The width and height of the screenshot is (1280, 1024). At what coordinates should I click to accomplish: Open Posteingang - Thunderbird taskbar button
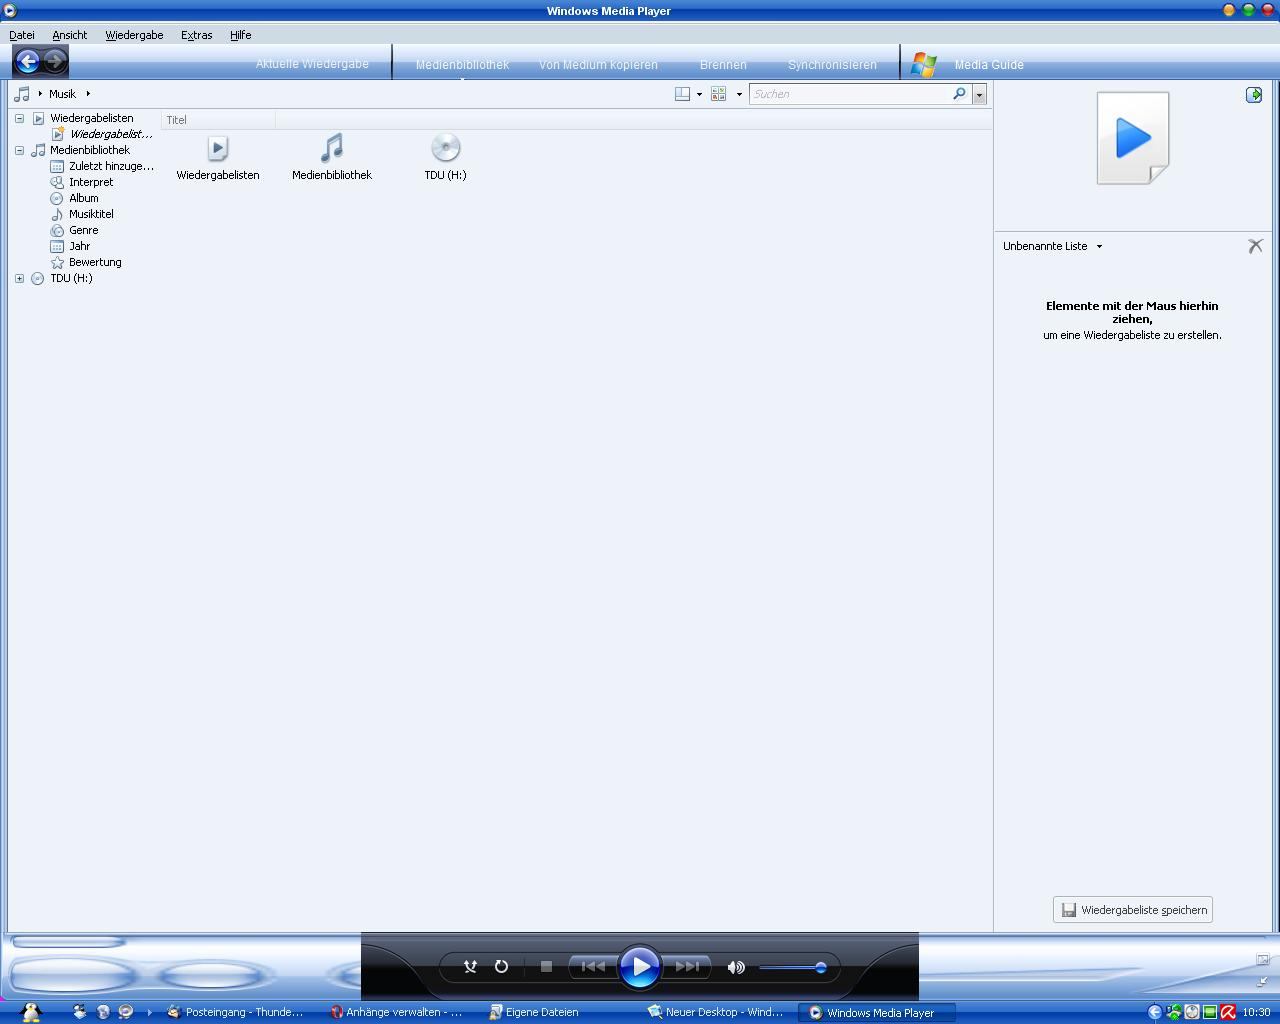tap(236, 1012)
